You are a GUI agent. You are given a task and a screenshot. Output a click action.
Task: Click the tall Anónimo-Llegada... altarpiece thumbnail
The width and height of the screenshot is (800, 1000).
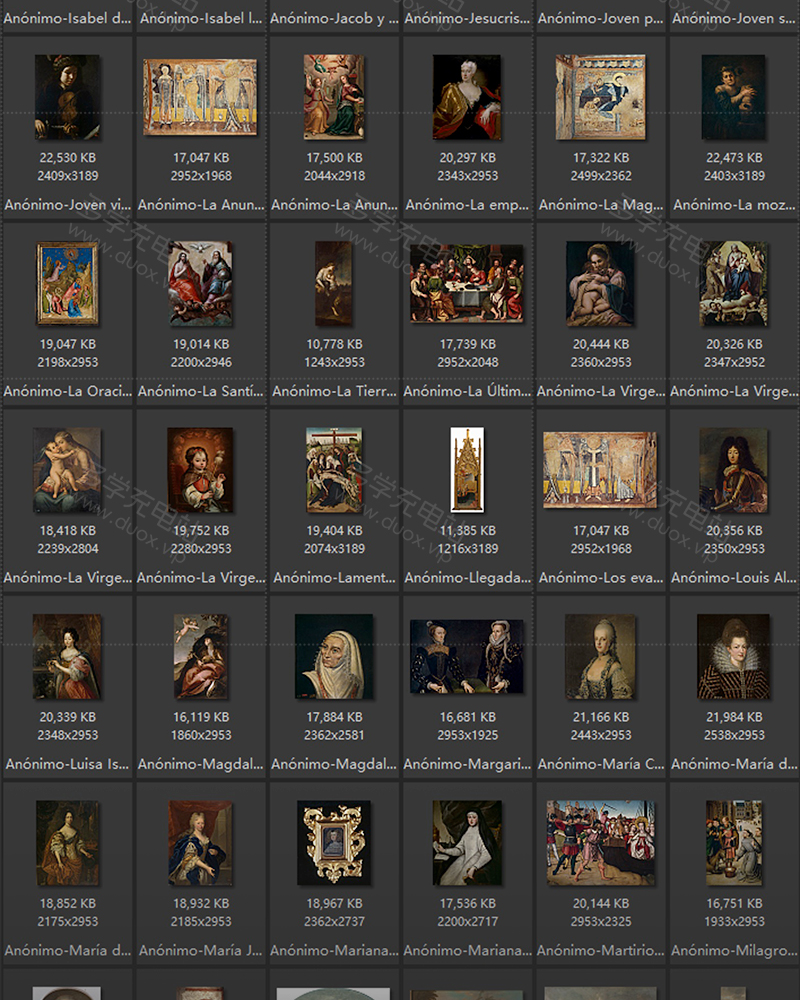[467, 470]
